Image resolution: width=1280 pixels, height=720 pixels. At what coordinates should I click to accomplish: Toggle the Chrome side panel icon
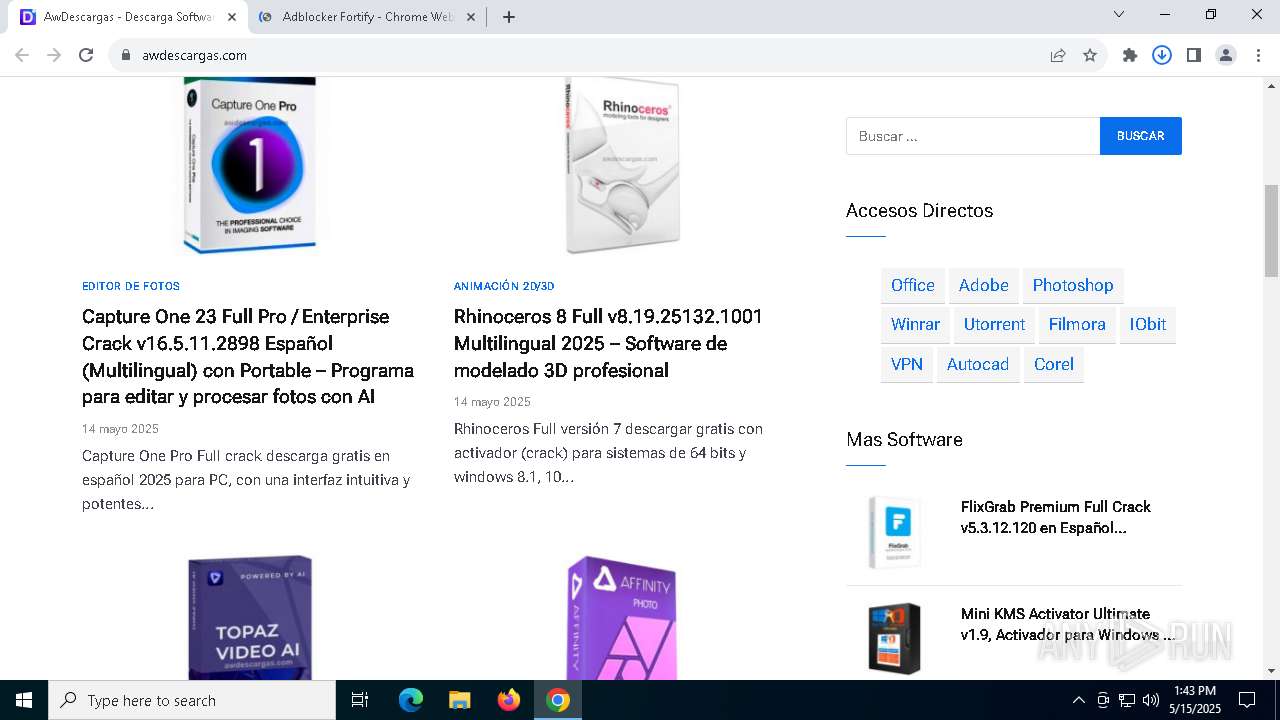1194,55
